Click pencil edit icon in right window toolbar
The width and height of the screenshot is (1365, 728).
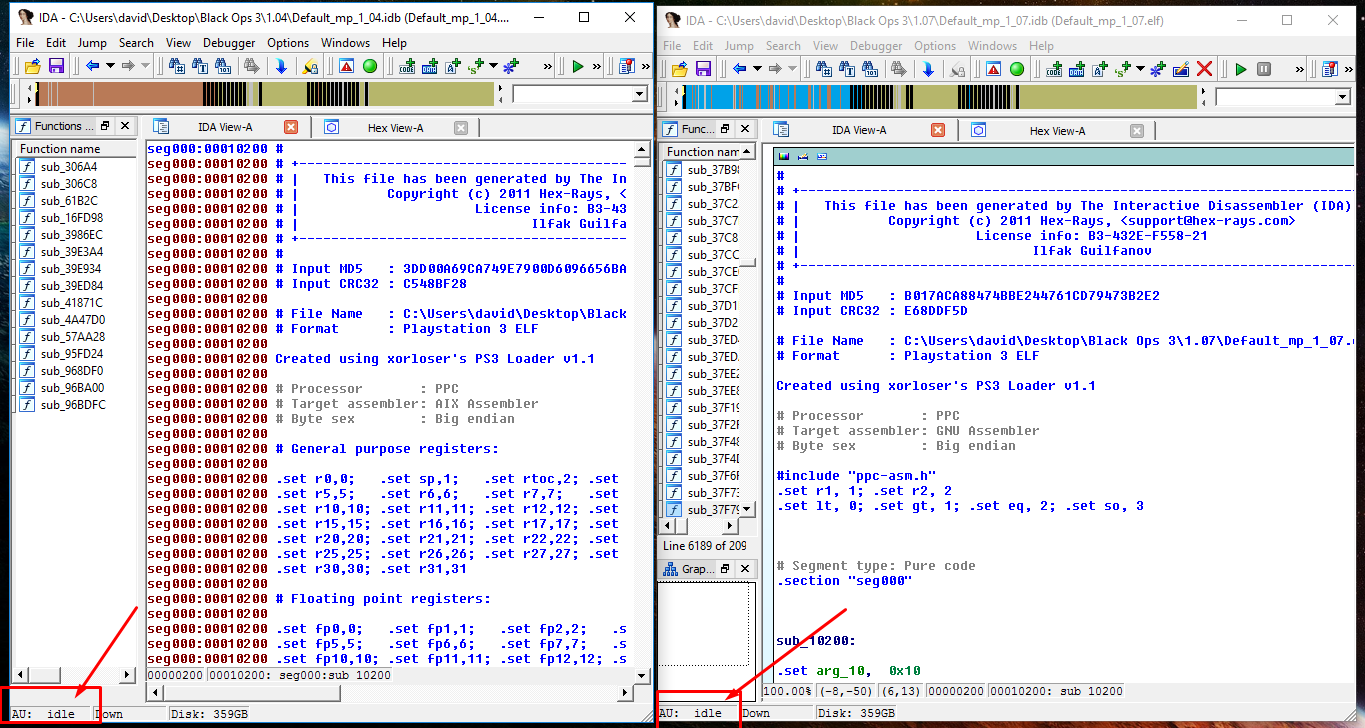click(1181, 69)
